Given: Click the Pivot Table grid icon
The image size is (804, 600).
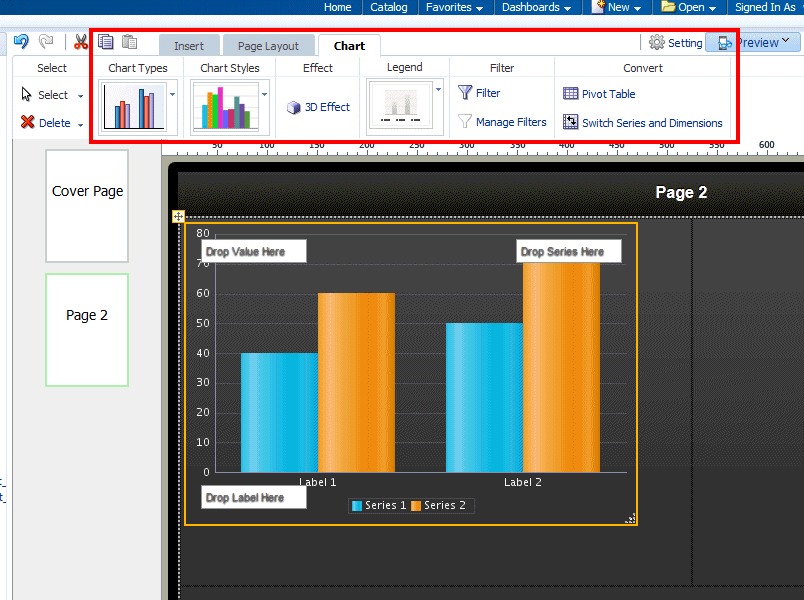Looking at the screenshot, I should pyautogui.click(x=570, y=93).
